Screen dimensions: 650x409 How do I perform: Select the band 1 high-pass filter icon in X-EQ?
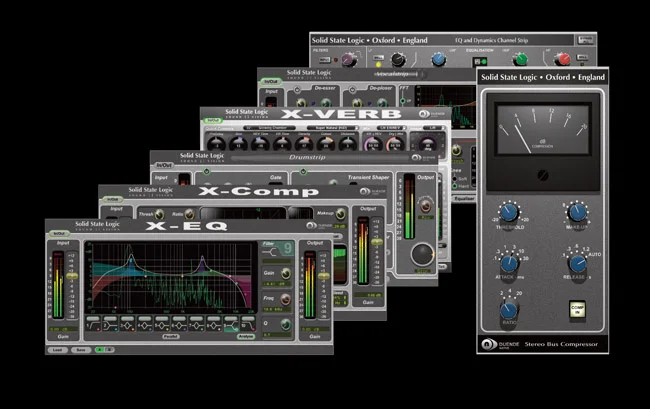click(93, 324)
